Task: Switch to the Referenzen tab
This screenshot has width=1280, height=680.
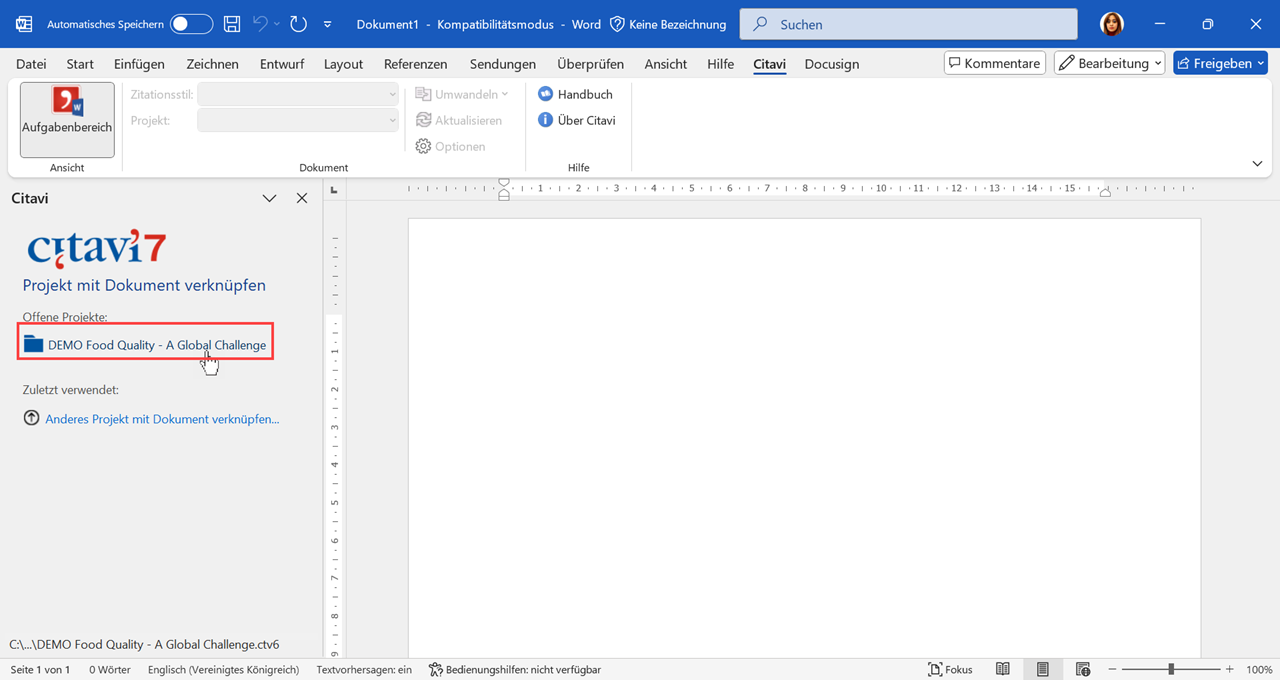Action: (x=415, y=64)
